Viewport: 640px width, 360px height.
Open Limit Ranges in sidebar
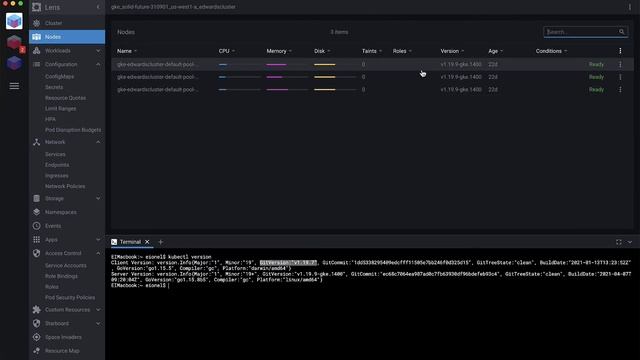[x=60, y=109]
